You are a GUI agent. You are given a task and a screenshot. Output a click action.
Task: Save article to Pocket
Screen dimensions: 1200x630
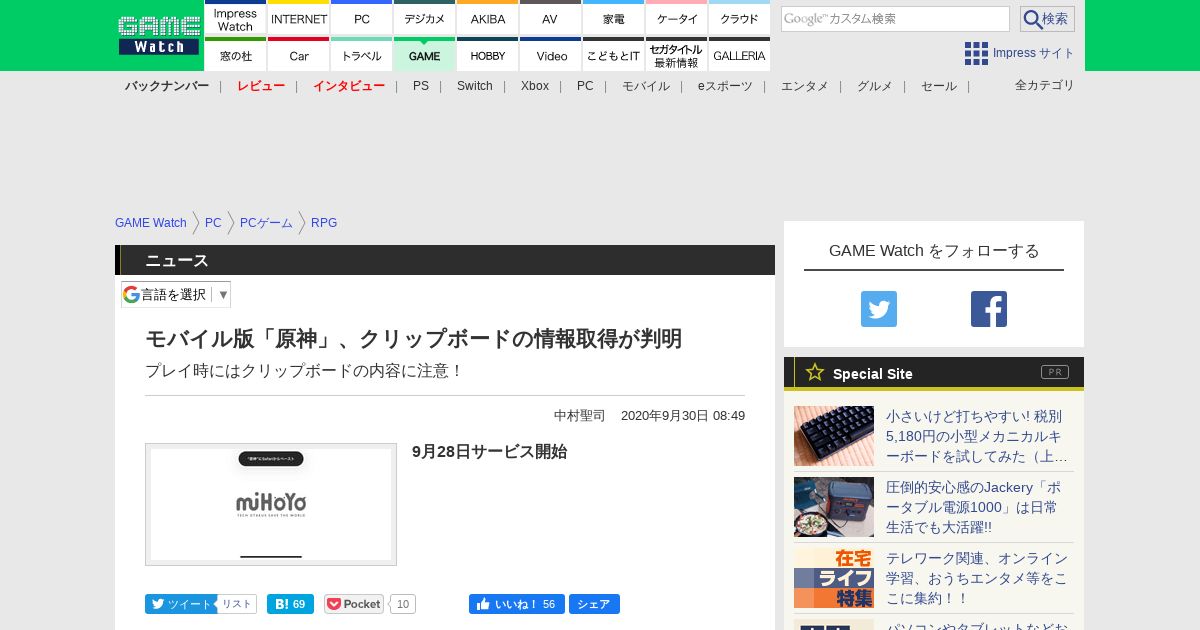354,604
